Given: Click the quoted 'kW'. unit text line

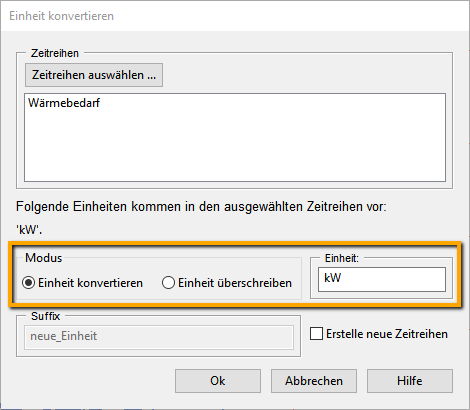Looking at the screenshot, I should [29, 230].
